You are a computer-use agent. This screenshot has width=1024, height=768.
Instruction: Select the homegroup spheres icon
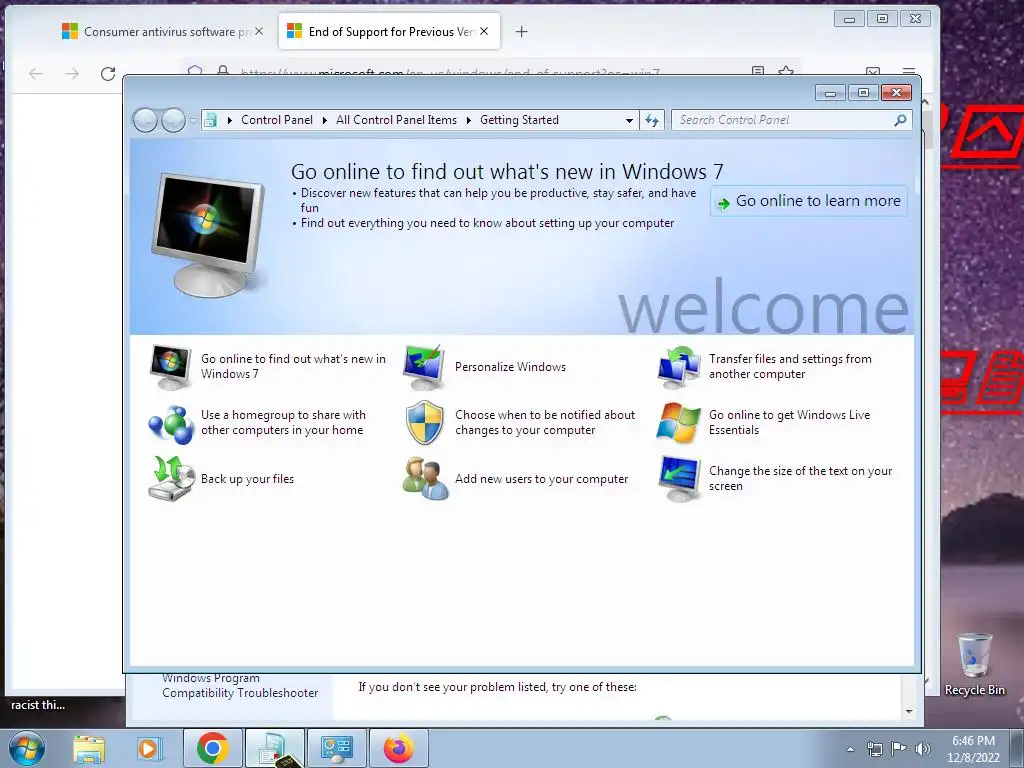pos(170,423)
